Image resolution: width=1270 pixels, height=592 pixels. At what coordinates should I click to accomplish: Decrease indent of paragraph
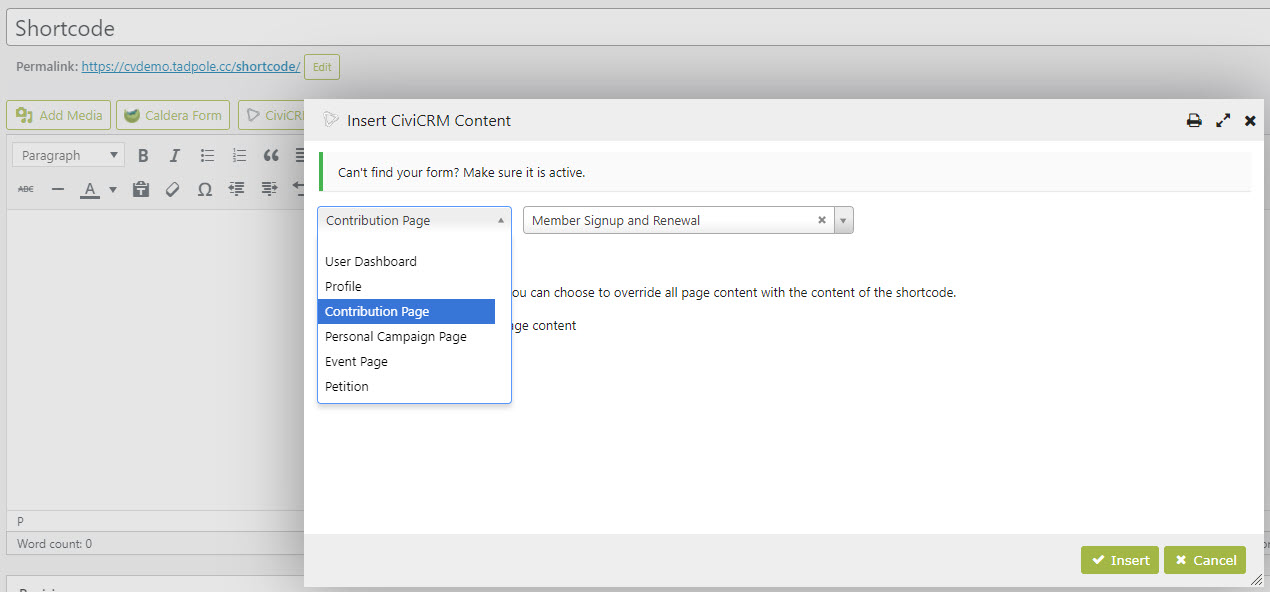coord(237,189)
